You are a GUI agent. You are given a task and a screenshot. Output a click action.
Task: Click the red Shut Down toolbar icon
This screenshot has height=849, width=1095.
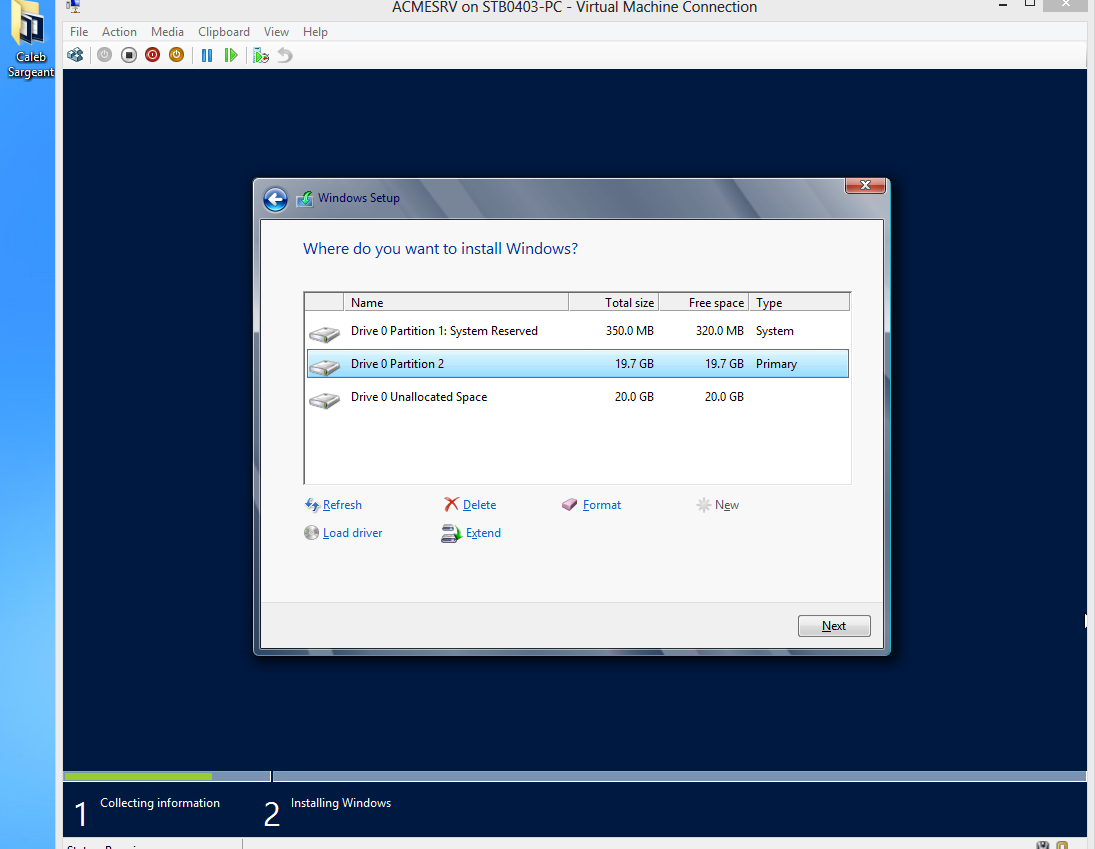coord(152,55)
